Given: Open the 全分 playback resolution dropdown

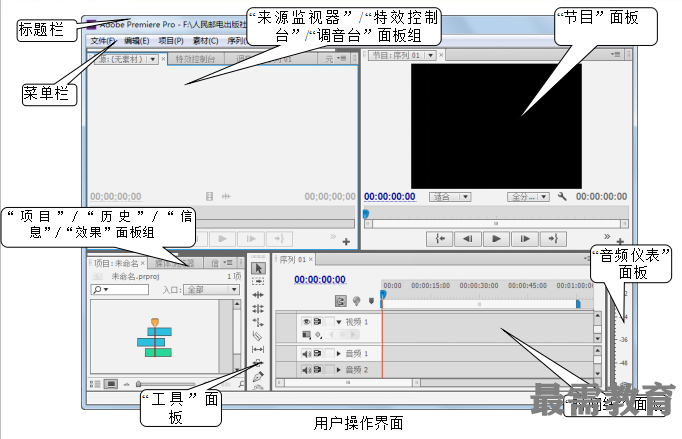Looking at the screenshot, I should click(x=528, y=197).
